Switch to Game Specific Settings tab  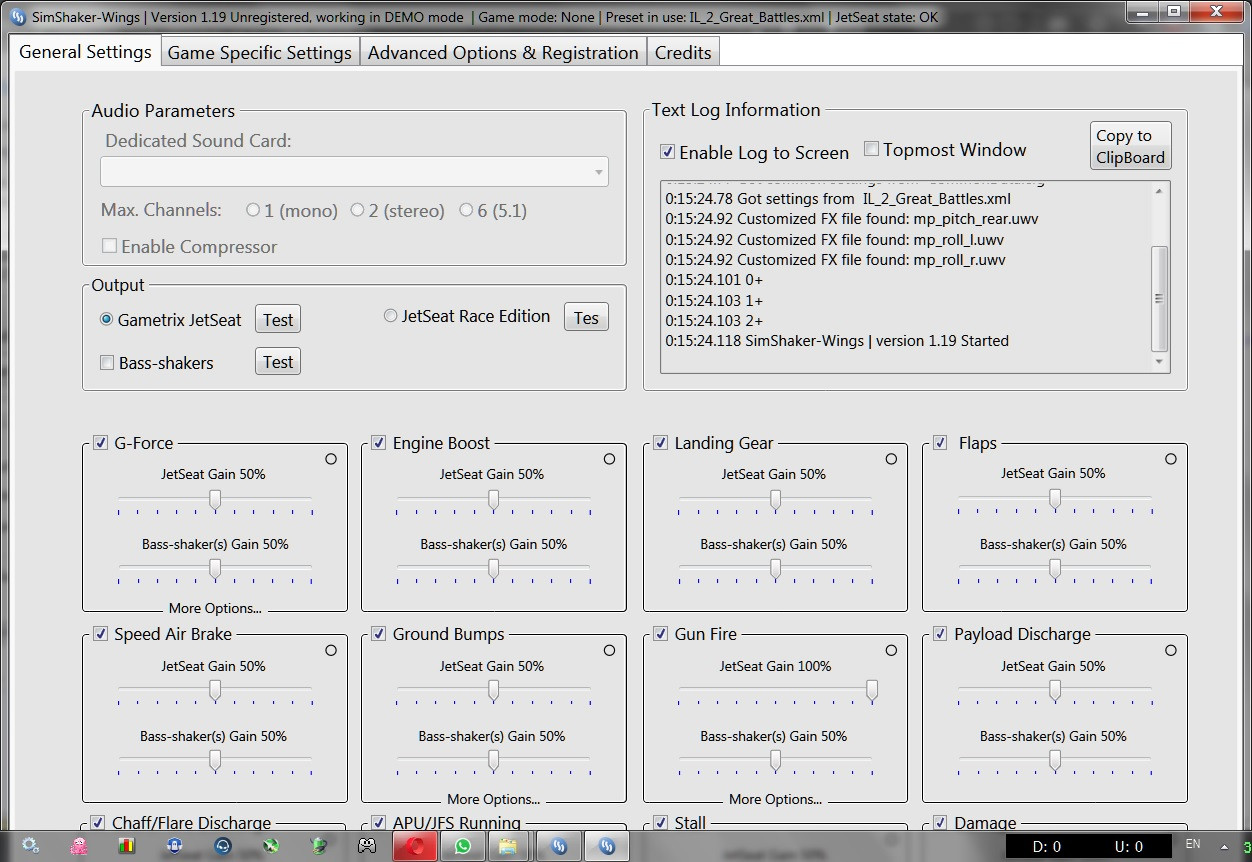(x=260, y=53)
